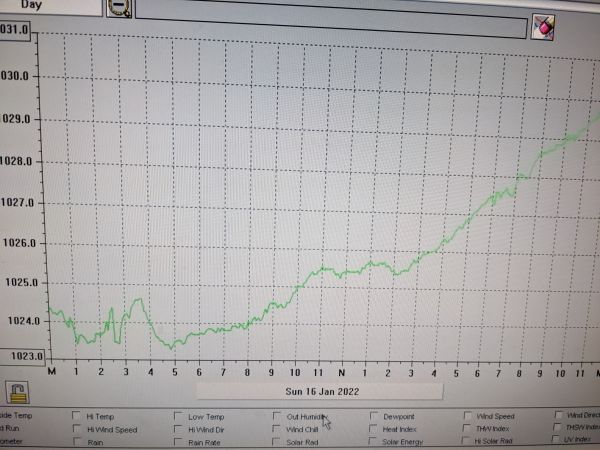
Task: Enable Hi Wind Speed plotting
Action: click(77, 429)
